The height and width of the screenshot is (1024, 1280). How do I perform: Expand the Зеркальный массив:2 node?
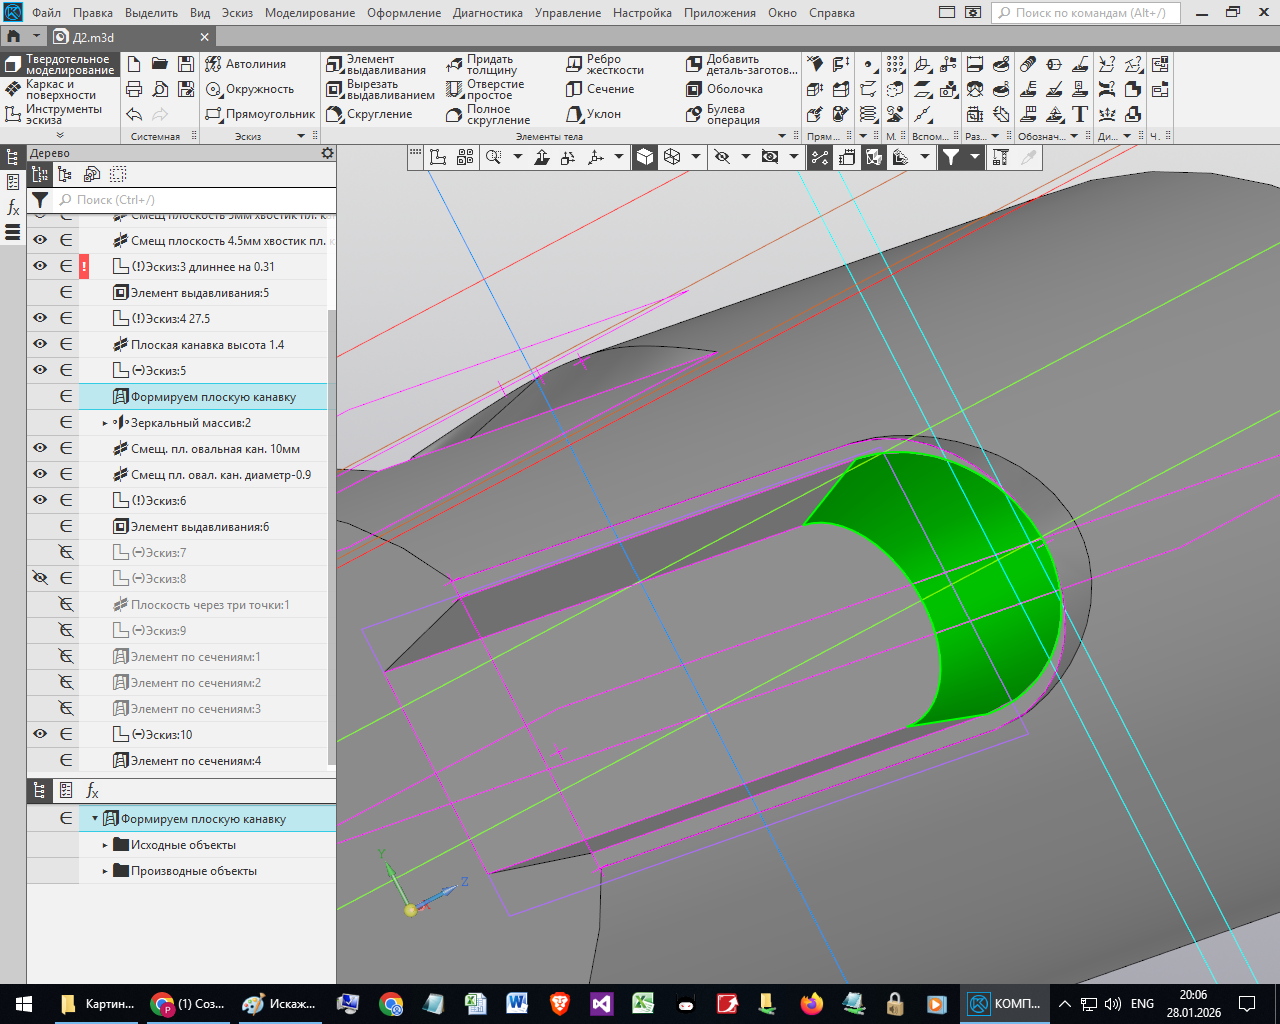(105, 423)
